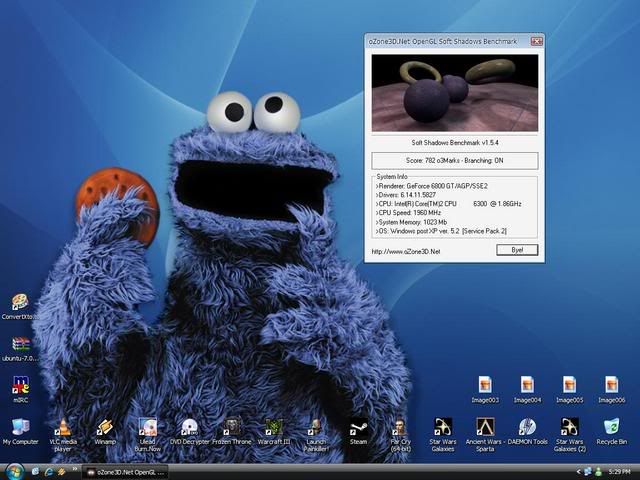640x480 pixels.
Task: Click the oZone3D.Net OpenGL taskbar button
Action: (x=125, y=472)
